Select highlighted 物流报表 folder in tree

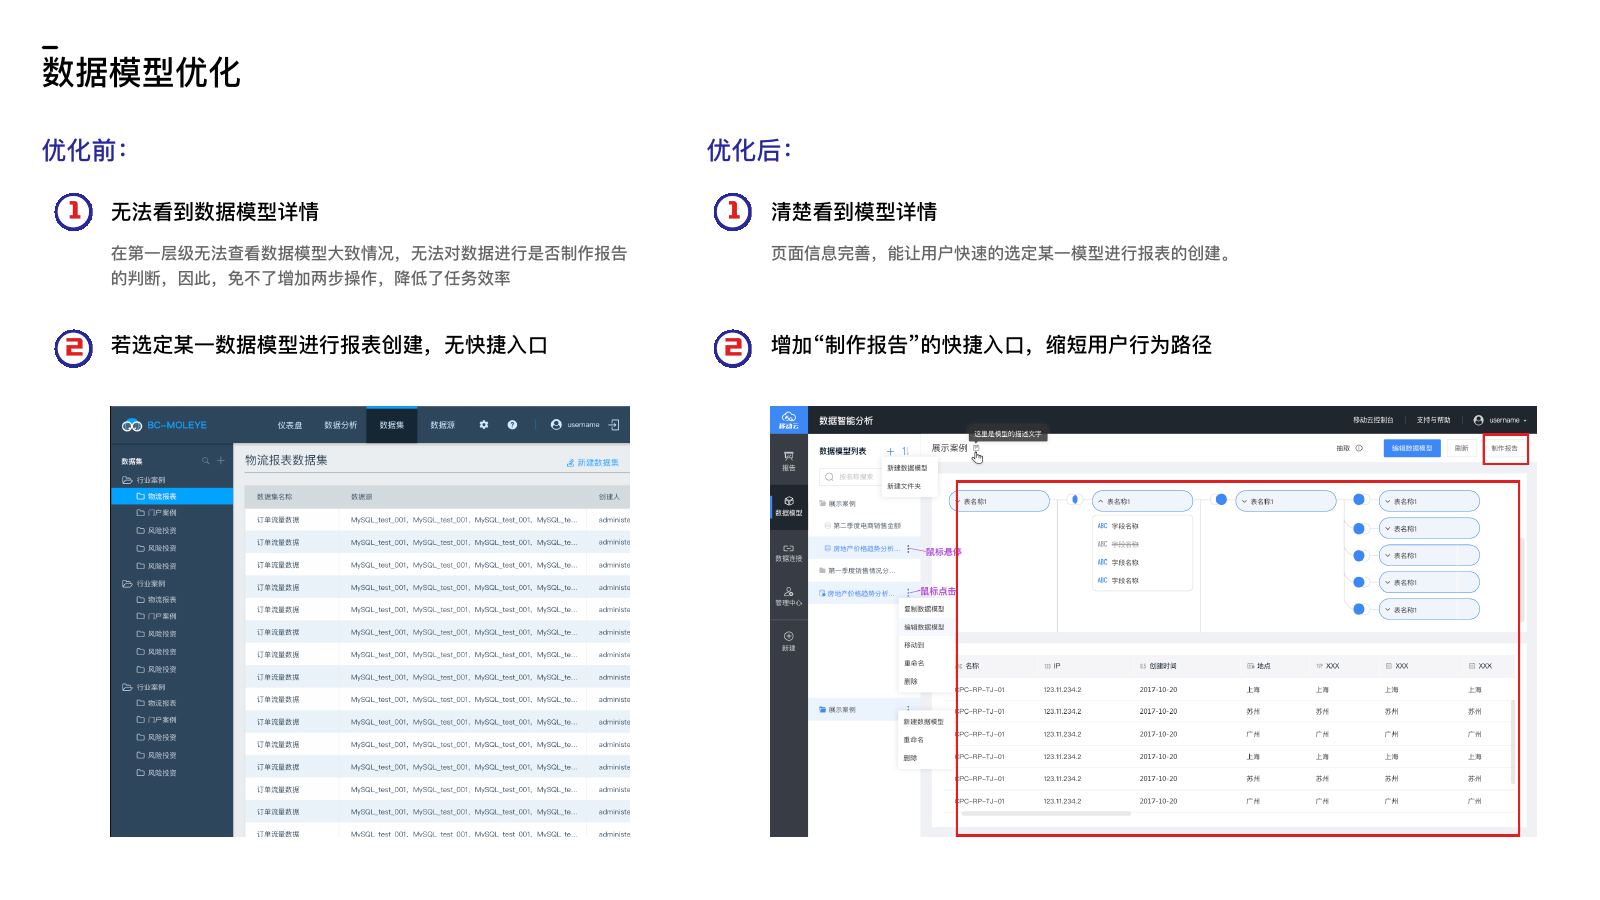tap(172, 496)
